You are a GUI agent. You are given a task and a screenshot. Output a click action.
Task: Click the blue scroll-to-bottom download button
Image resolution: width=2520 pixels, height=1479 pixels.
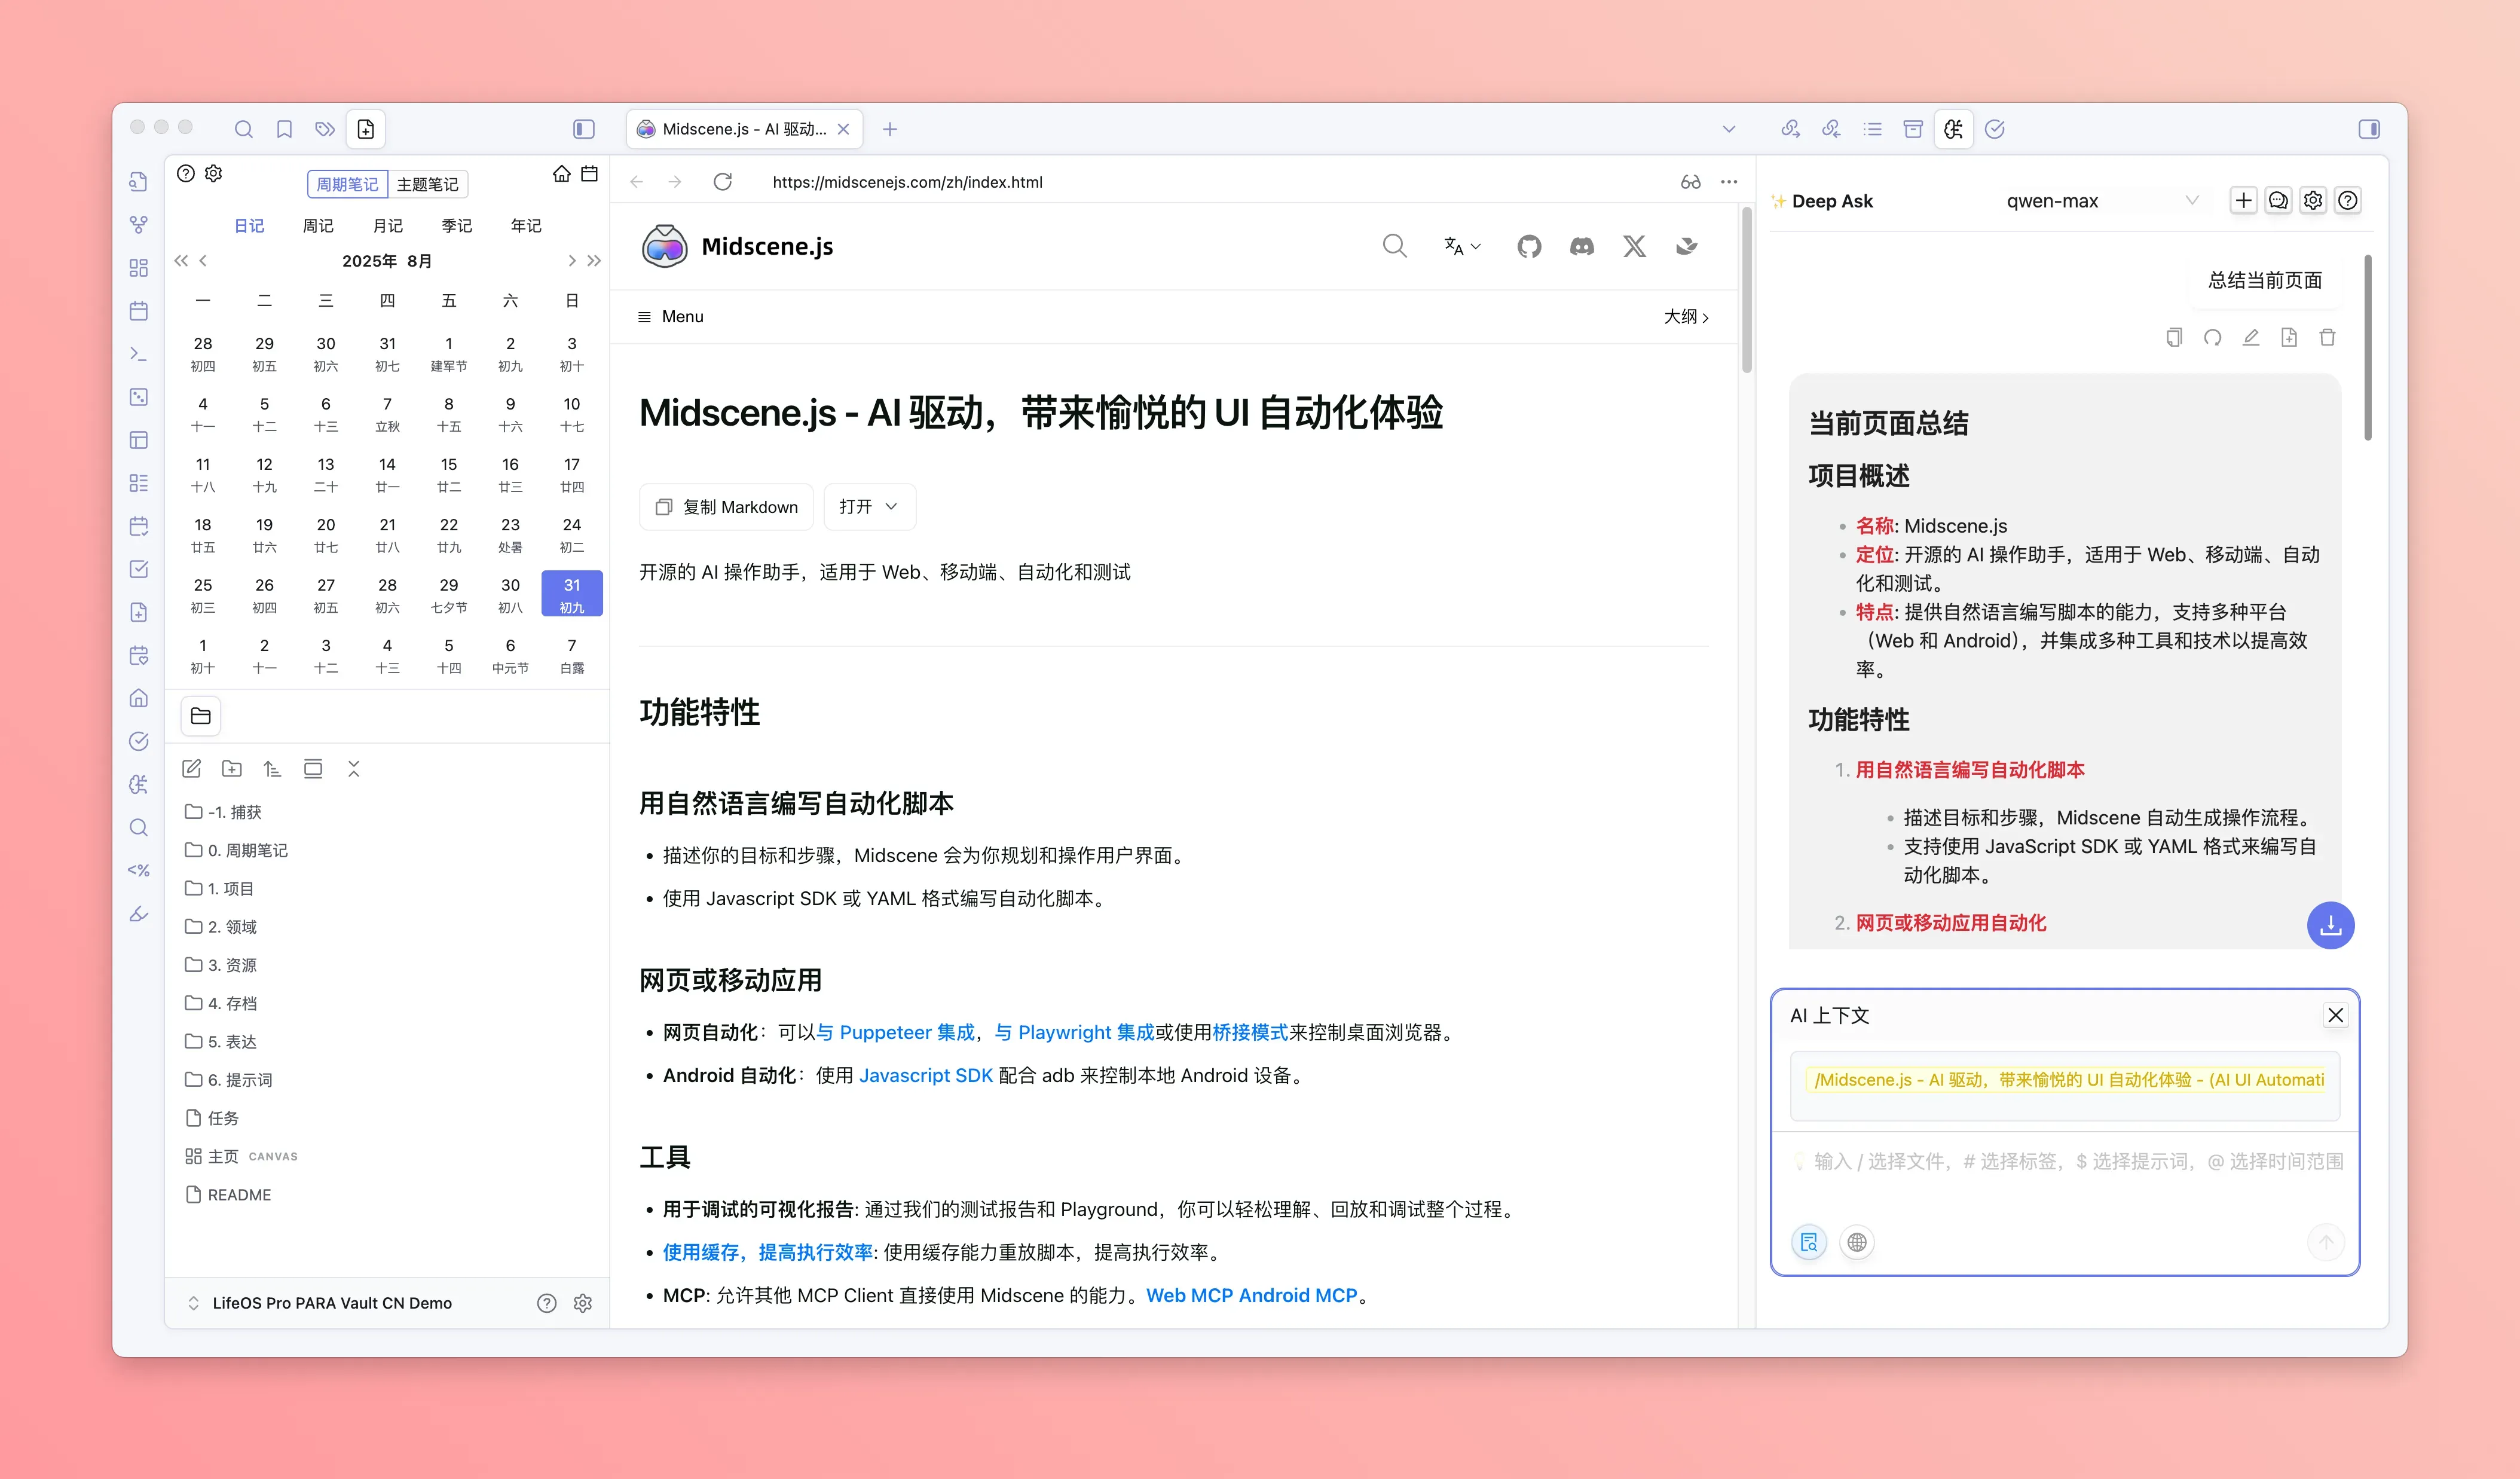coord(2330,925)
